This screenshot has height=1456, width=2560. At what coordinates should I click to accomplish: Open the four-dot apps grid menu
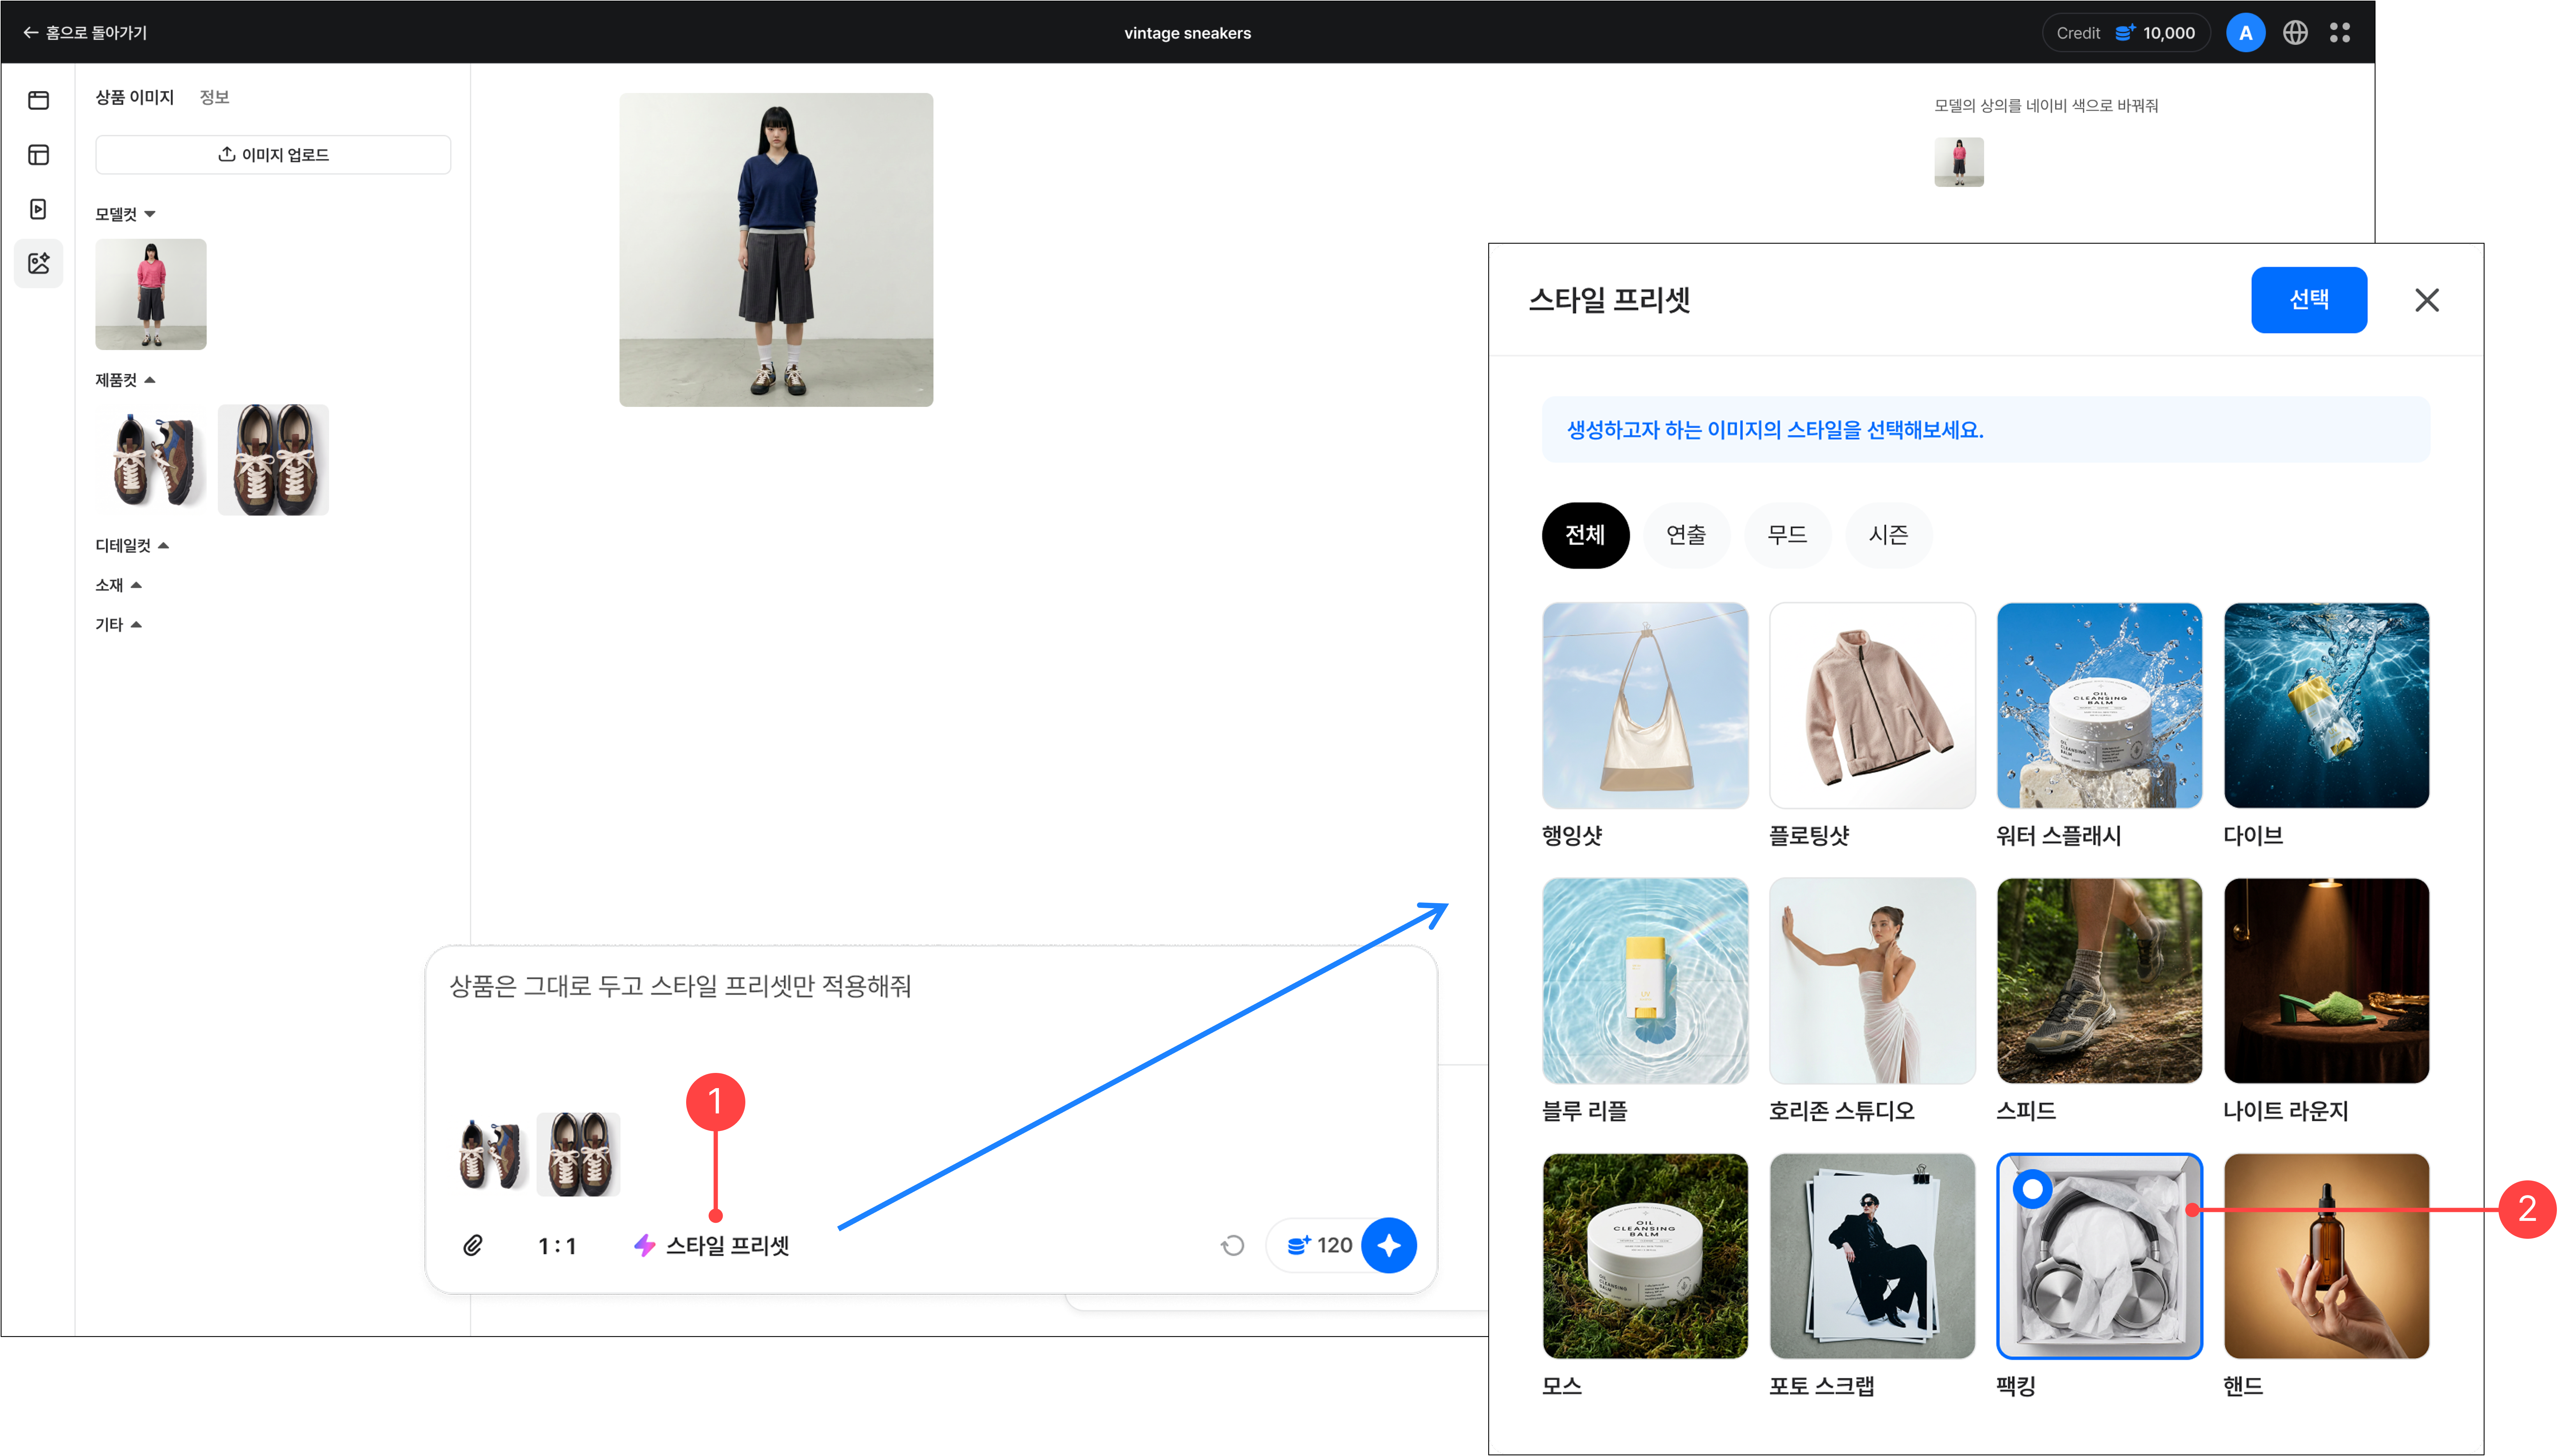click(2340, 33)
